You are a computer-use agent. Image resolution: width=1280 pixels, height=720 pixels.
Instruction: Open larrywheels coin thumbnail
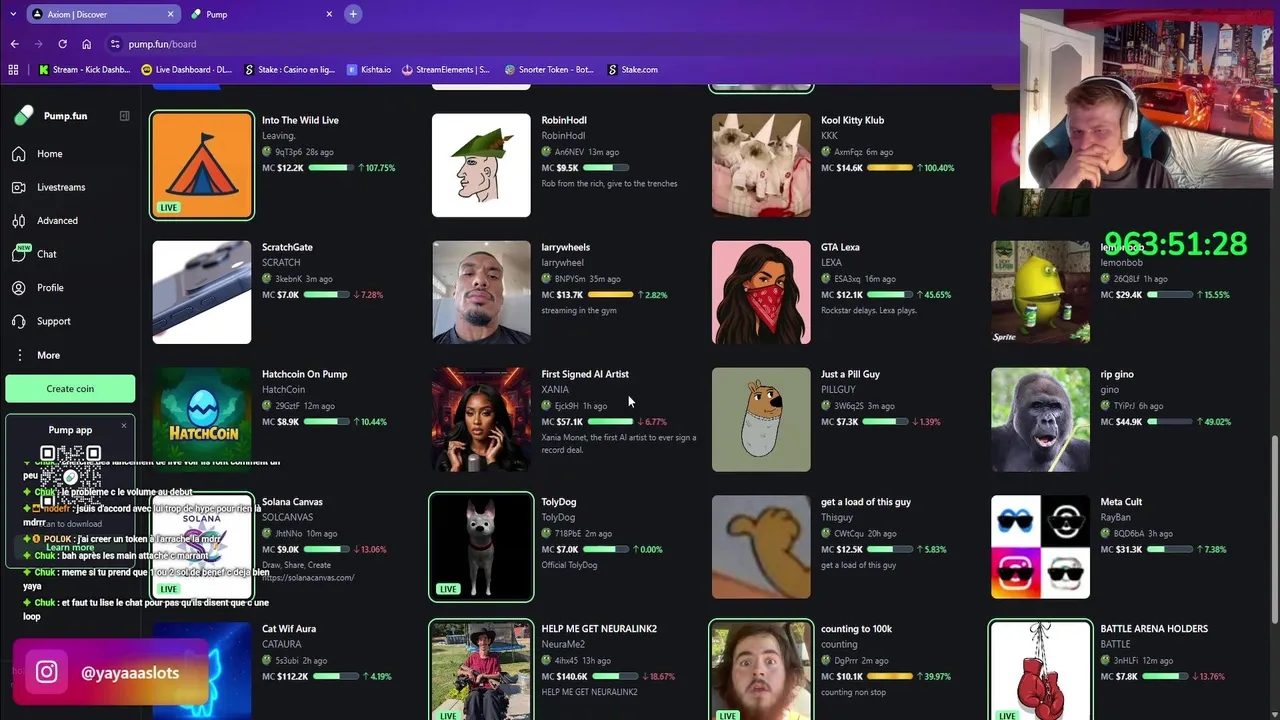(481, 292)
